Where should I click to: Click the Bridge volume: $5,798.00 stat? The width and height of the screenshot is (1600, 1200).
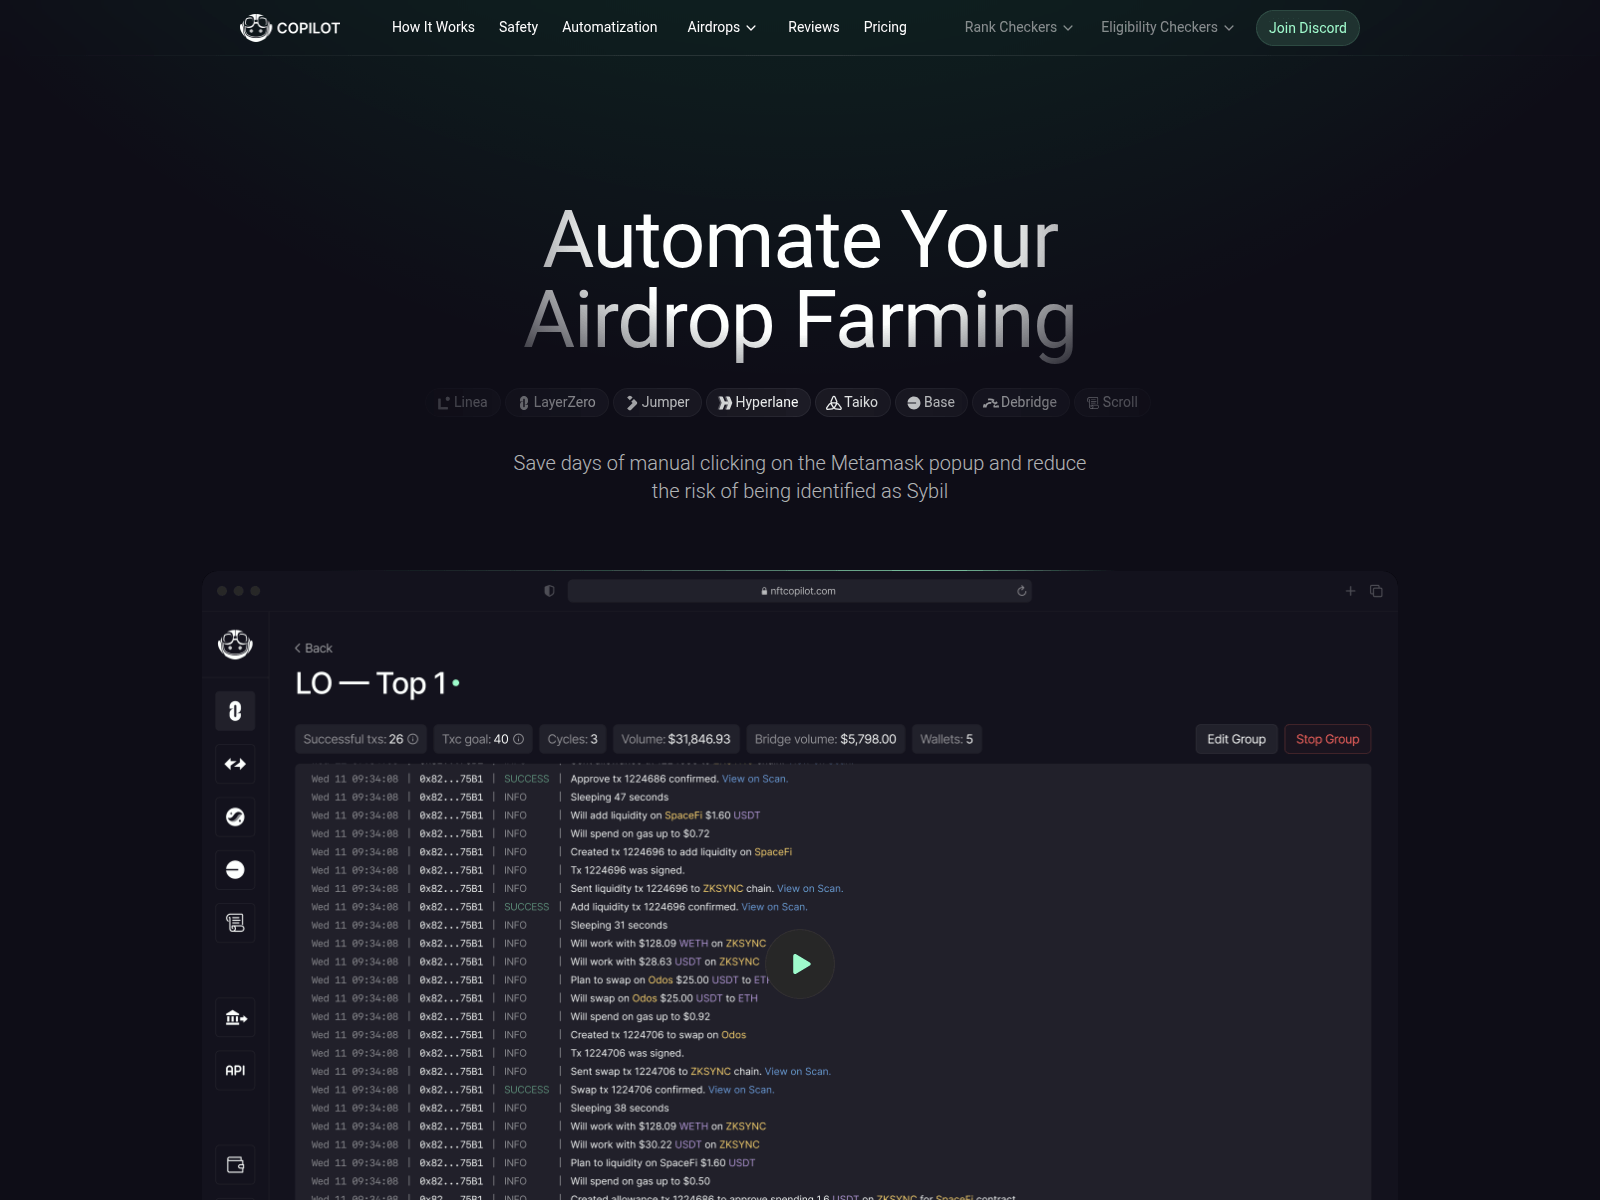tap(827, 739)
